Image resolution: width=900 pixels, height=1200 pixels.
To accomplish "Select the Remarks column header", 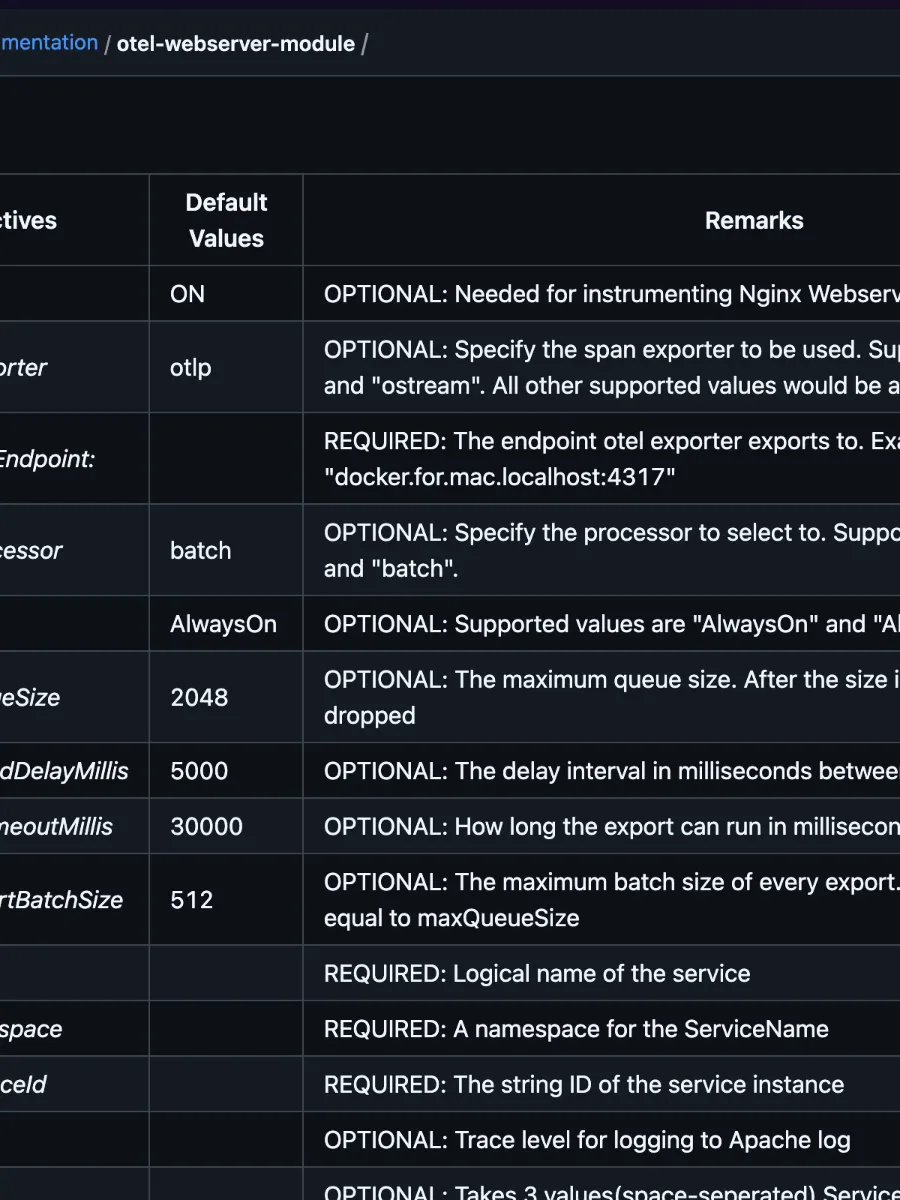I will point(754,220).
